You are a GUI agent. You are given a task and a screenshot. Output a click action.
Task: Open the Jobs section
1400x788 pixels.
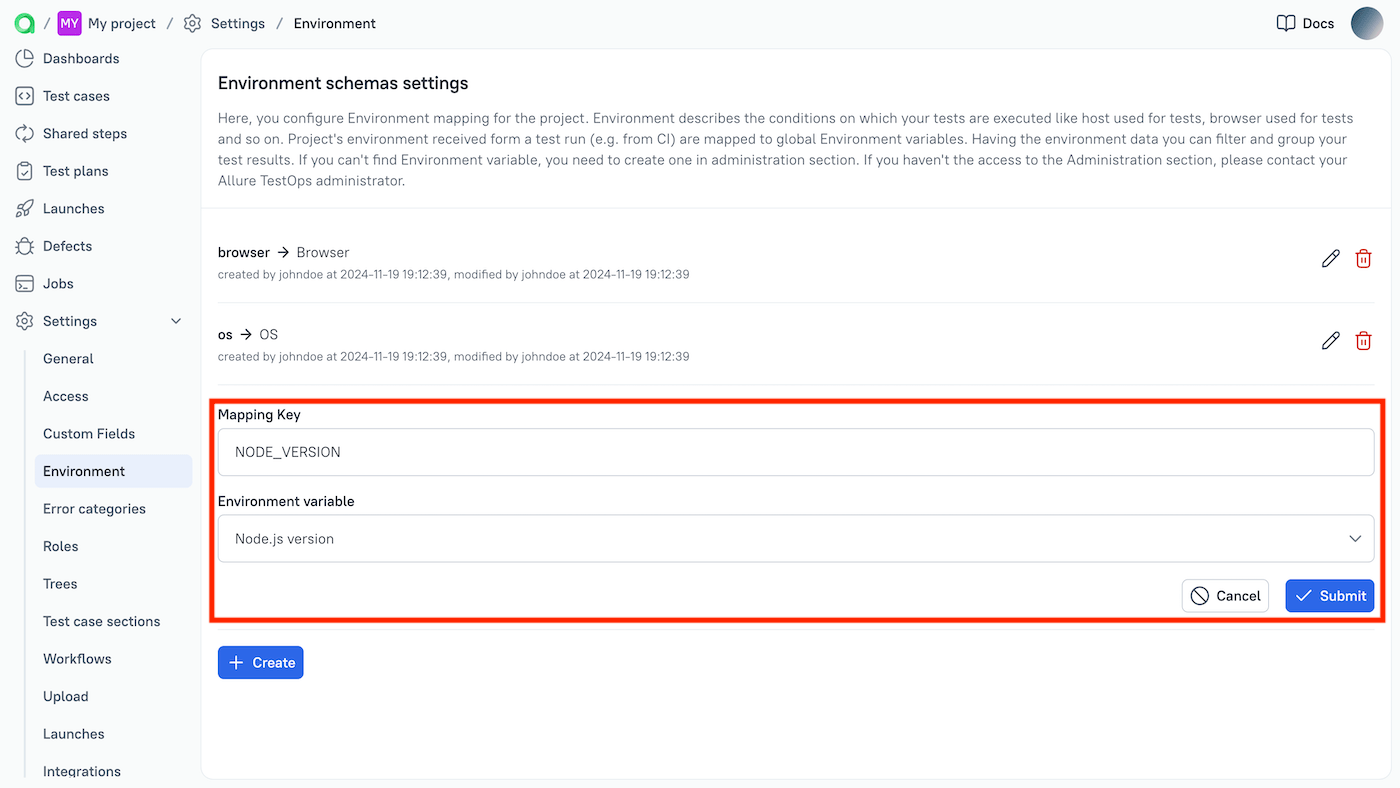click(55, 283)
